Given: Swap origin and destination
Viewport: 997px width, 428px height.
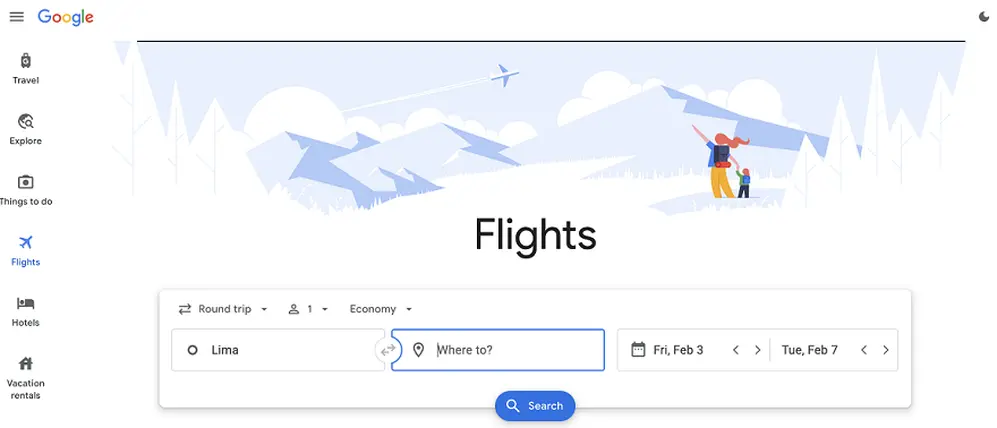Looking at the screenshot, I should (388, 350).
